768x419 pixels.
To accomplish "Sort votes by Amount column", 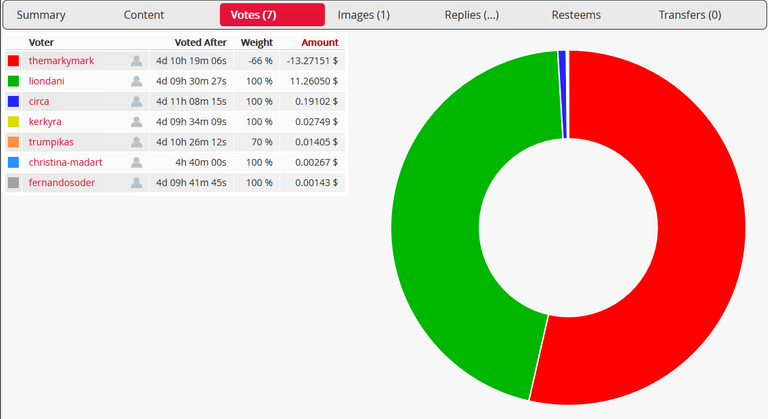I will coord(320,43).
